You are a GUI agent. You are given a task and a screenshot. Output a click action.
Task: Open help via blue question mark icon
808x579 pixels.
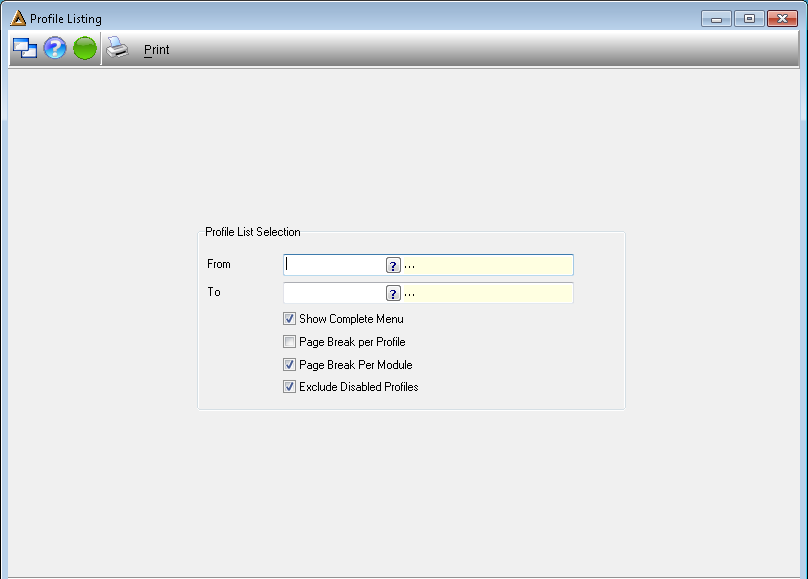55,48
